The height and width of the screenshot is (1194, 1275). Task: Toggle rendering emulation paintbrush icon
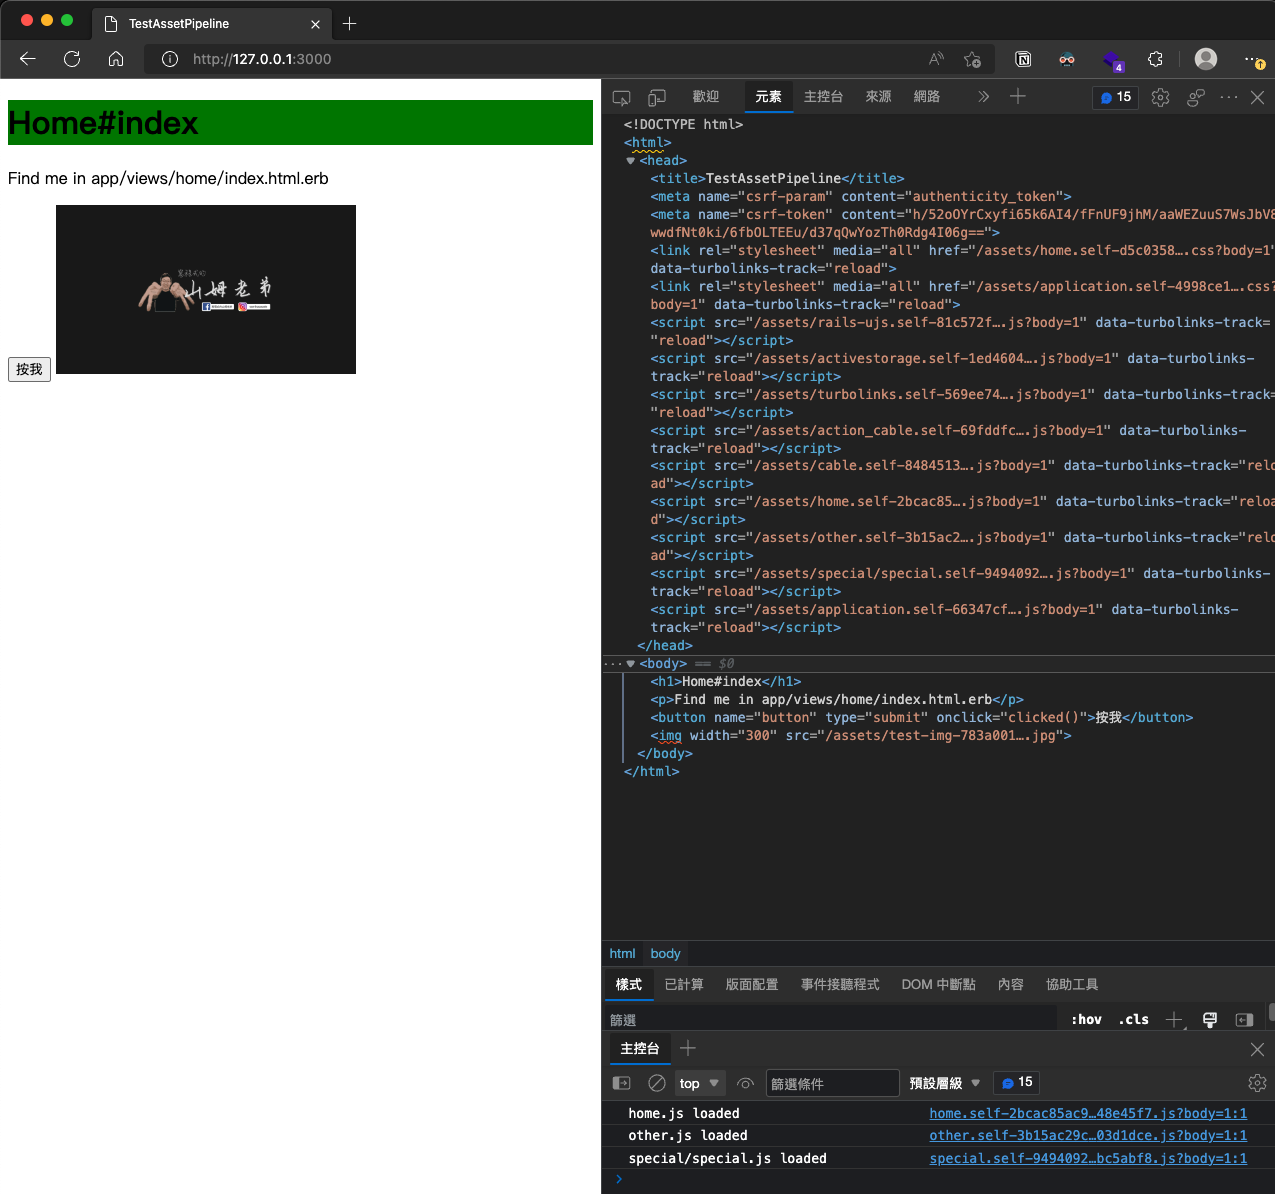tap(1210, 1019)
